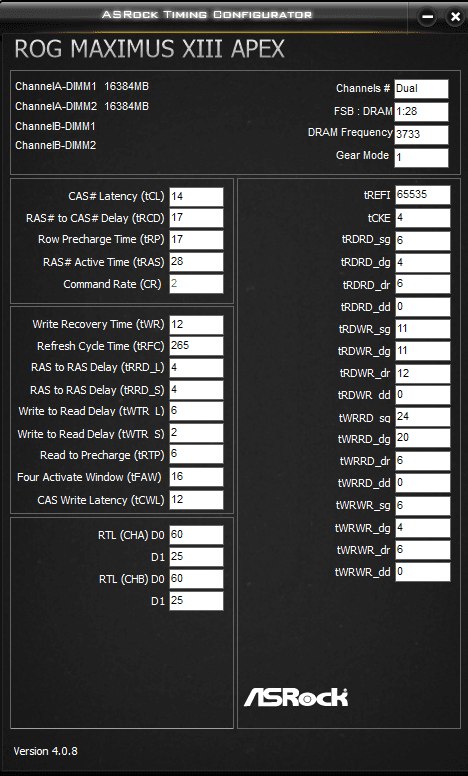The image size is (468, 776).
Task: Select the tRDWR_dd value field
Action: (x=423, y=395)
